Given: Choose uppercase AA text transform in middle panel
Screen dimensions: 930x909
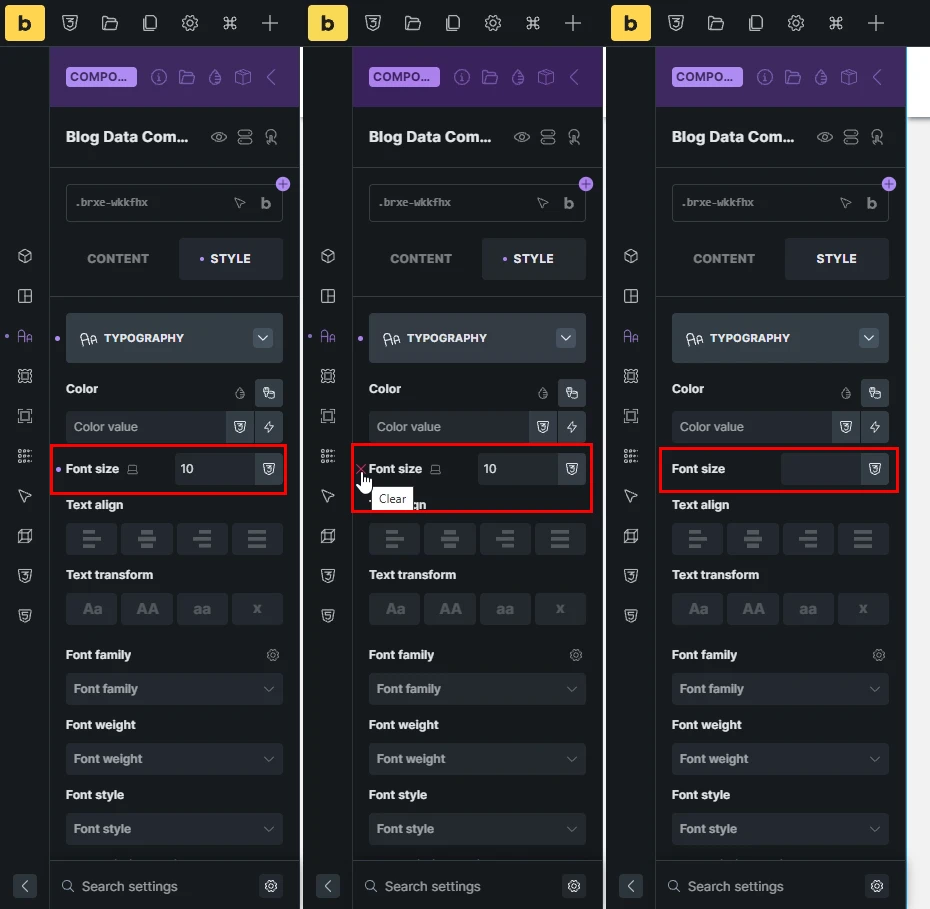Looking at the screenshot, I should [x=450, y=609].
